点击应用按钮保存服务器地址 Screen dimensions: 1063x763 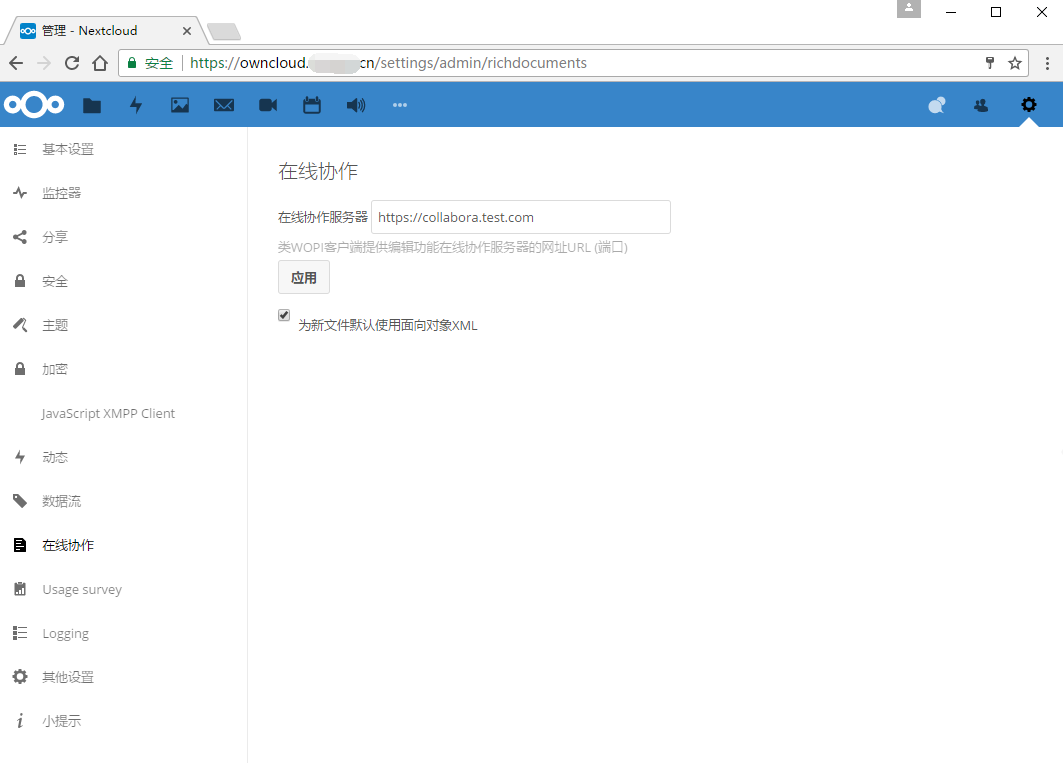[x=303, y=277]
